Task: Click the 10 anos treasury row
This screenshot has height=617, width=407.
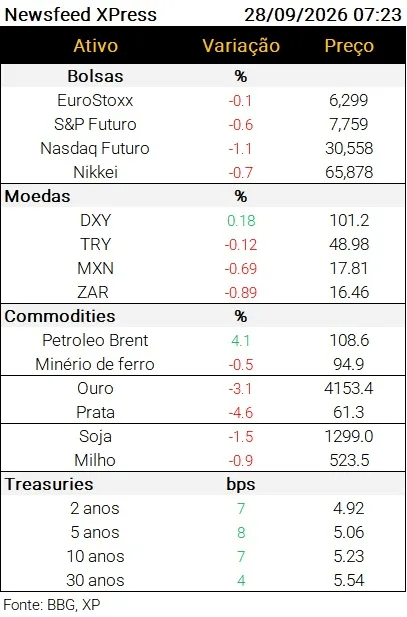Action: click(203, 556)
